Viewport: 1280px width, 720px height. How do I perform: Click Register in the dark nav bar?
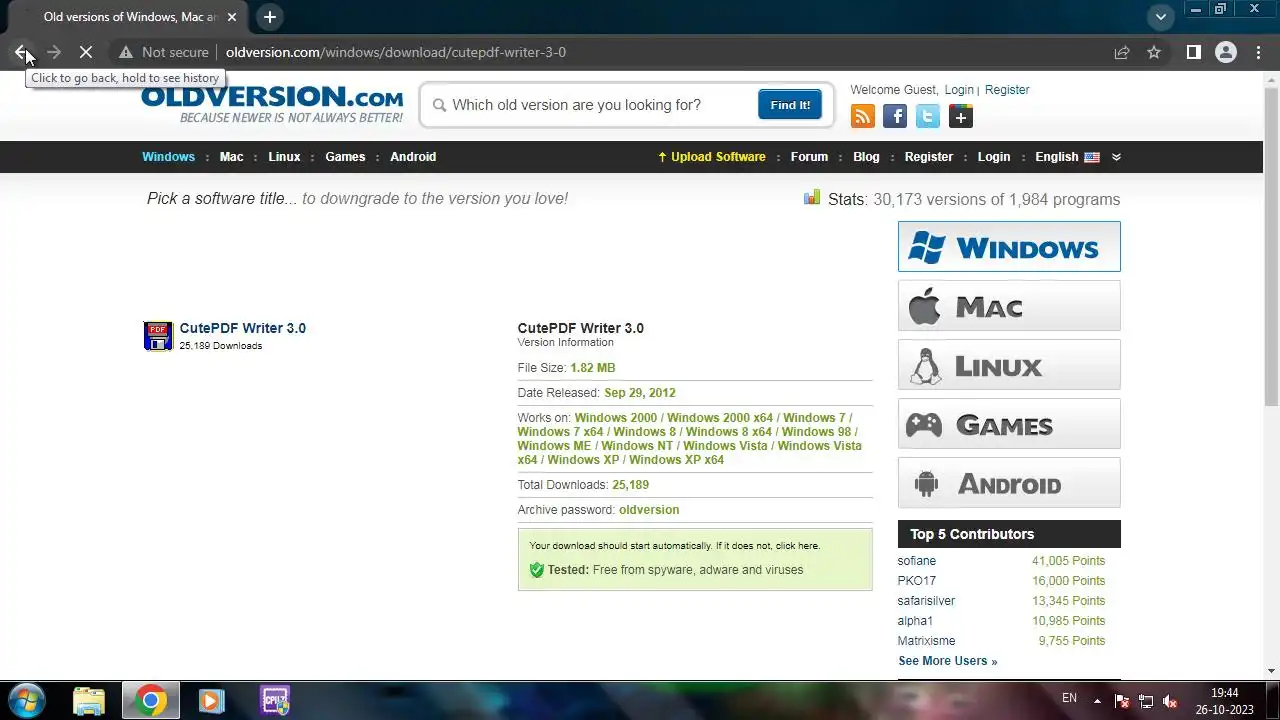coord(929,157)
